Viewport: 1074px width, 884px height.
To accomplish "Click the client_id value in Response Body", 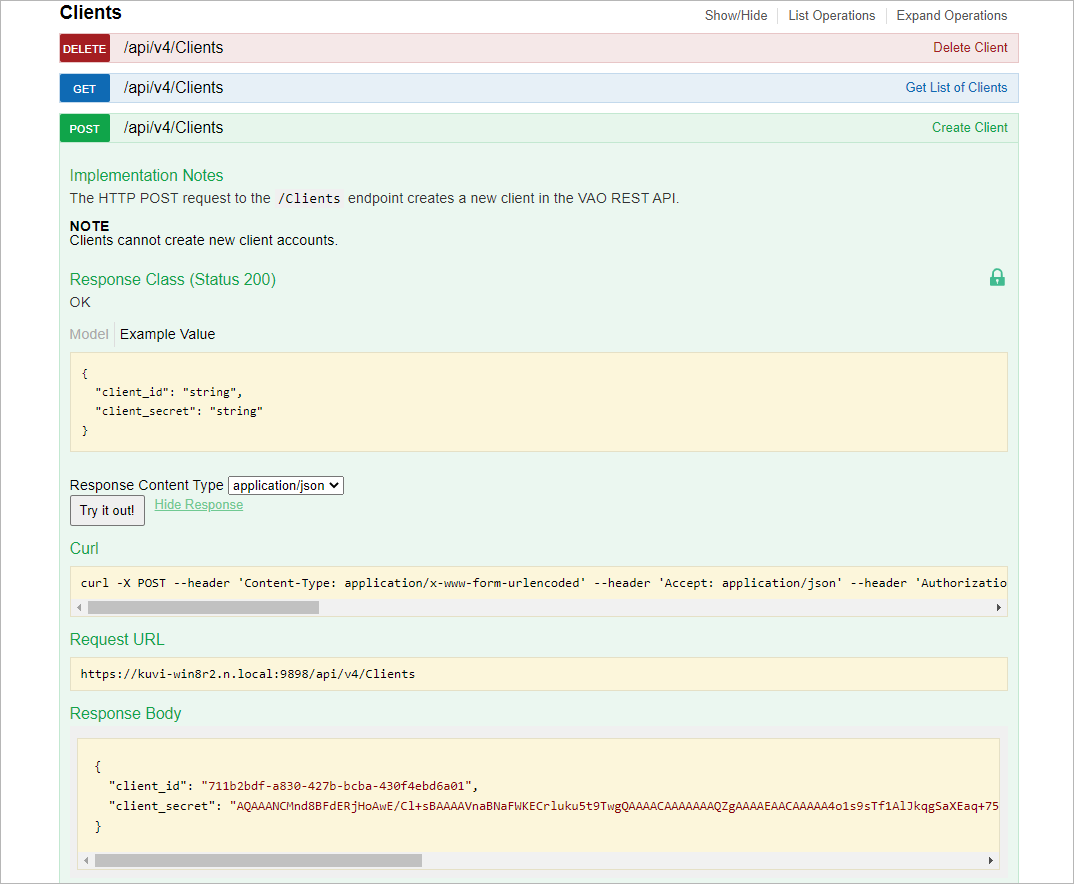I will [x=336, y=786].
